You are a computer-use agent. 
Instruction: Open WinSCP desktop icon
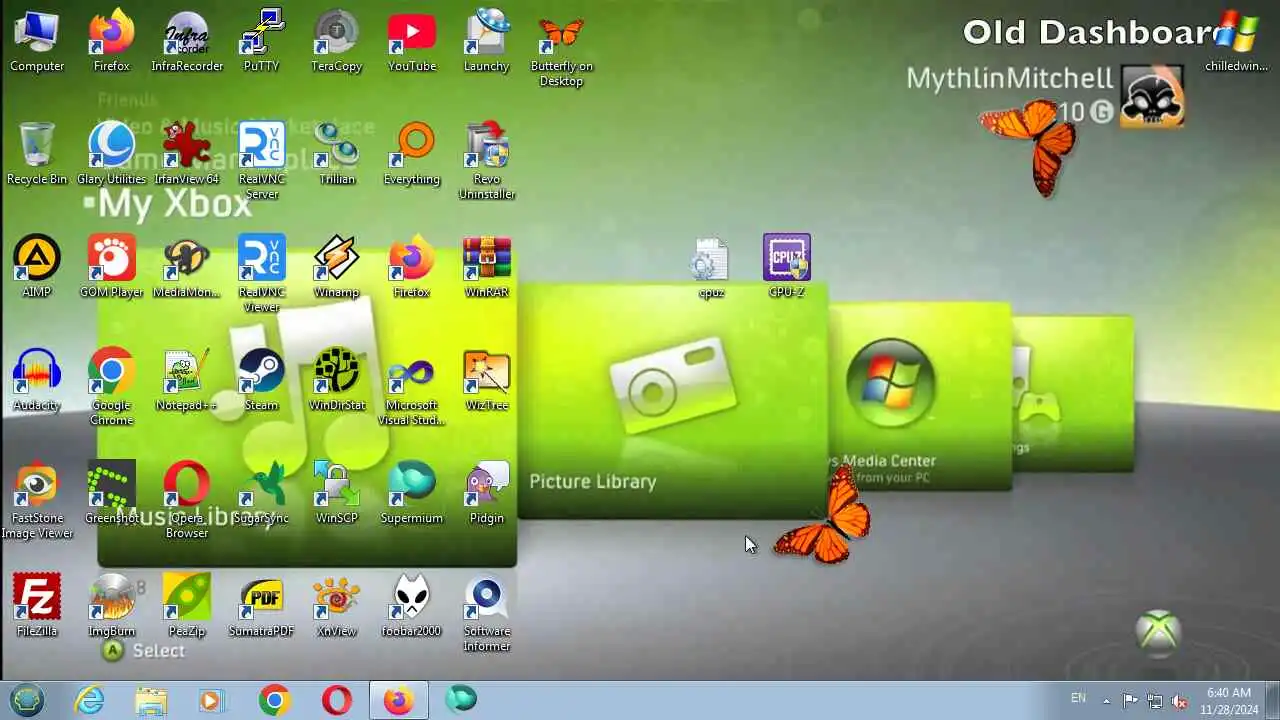[x=336, y=494]
